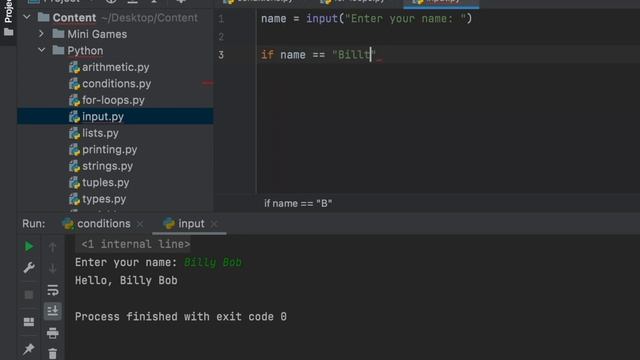The width and height of the screenshot is (640, 360).
Task: Open strings.py in project tree
Action: pyautogui.click(x=107, y=166)
